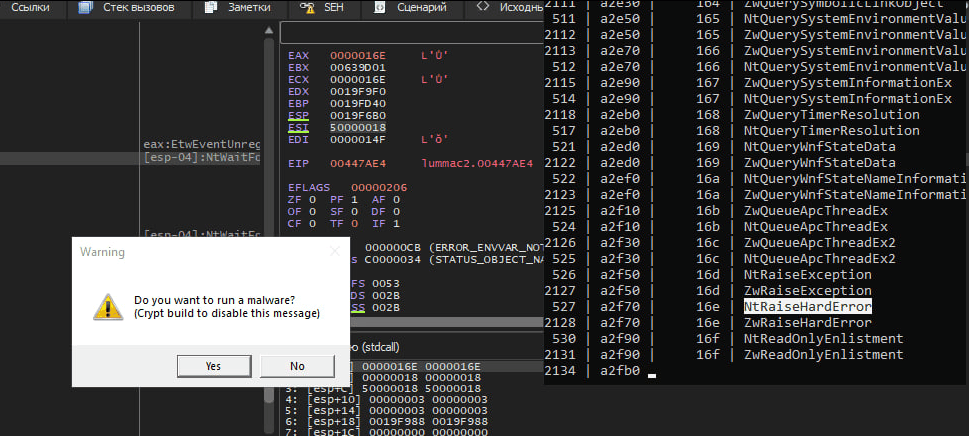Image resolution: width=969 pixels, height=436 pixels.
Task: Click ZwRaiseHardError in the terminal list
Action: click(808, 322)
